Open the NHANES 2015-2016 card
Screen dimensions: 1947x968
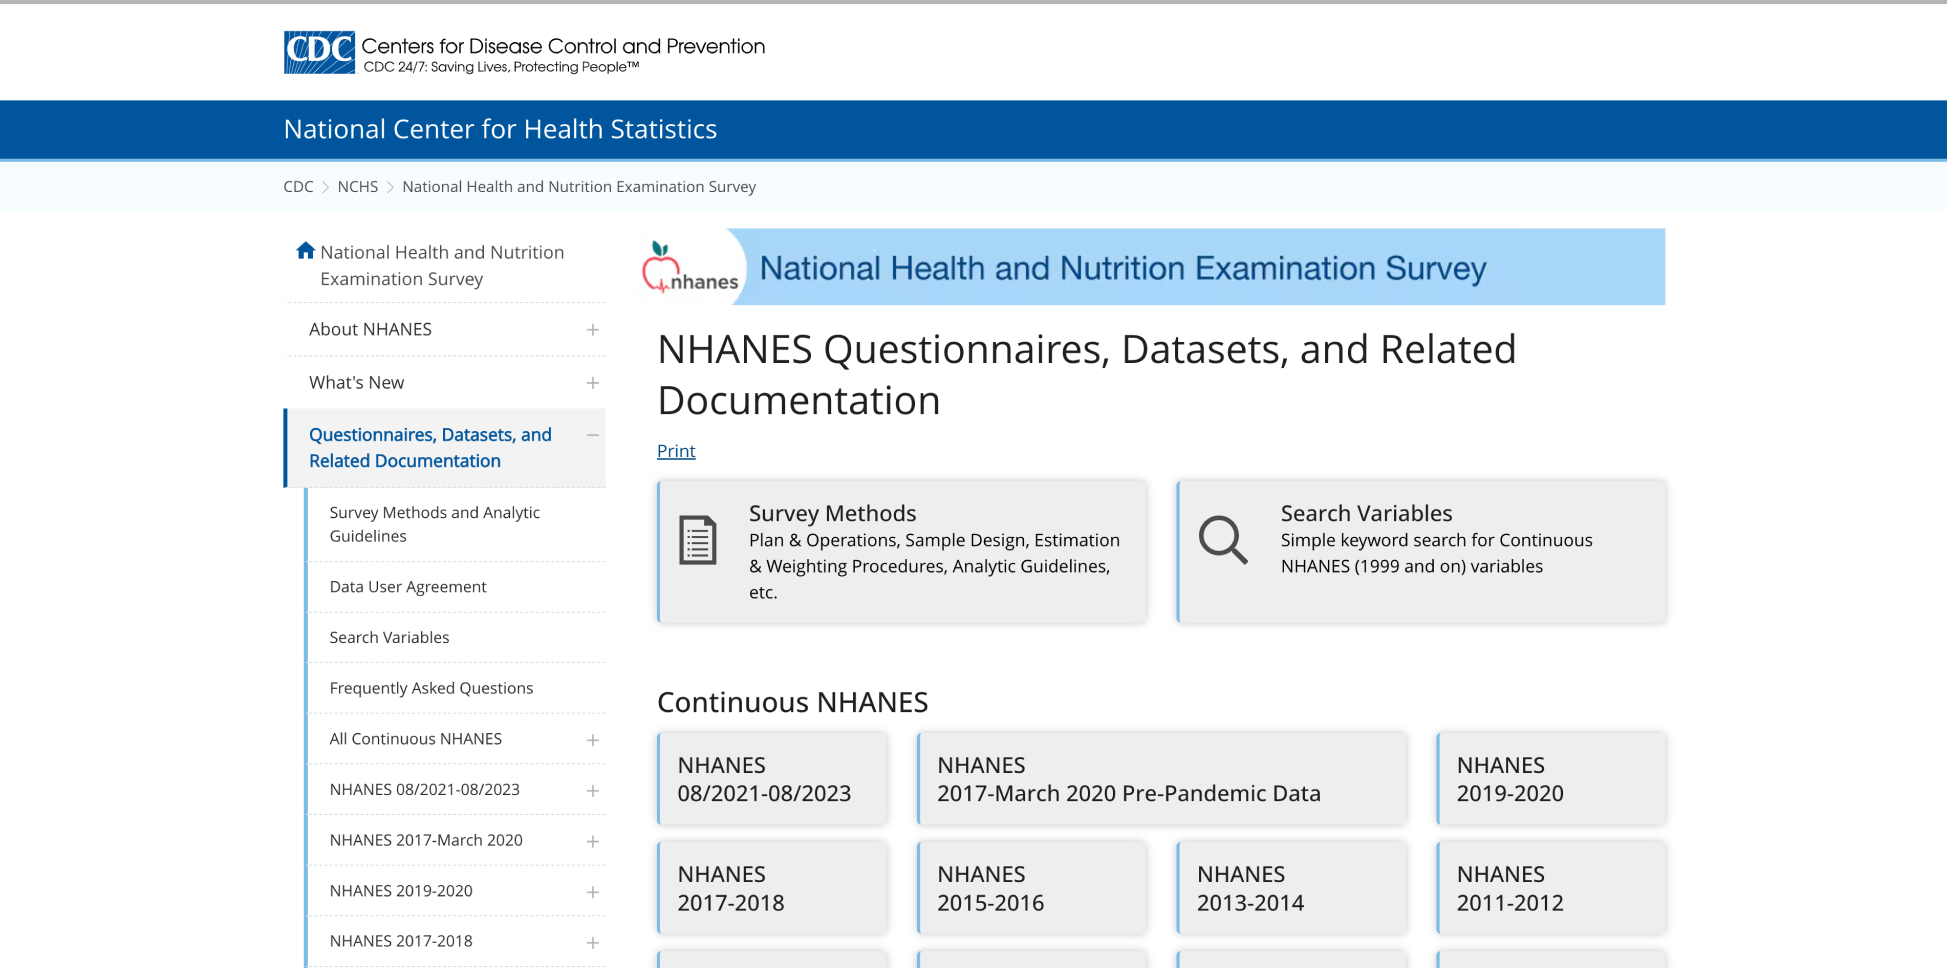[x=1031, y=888]
